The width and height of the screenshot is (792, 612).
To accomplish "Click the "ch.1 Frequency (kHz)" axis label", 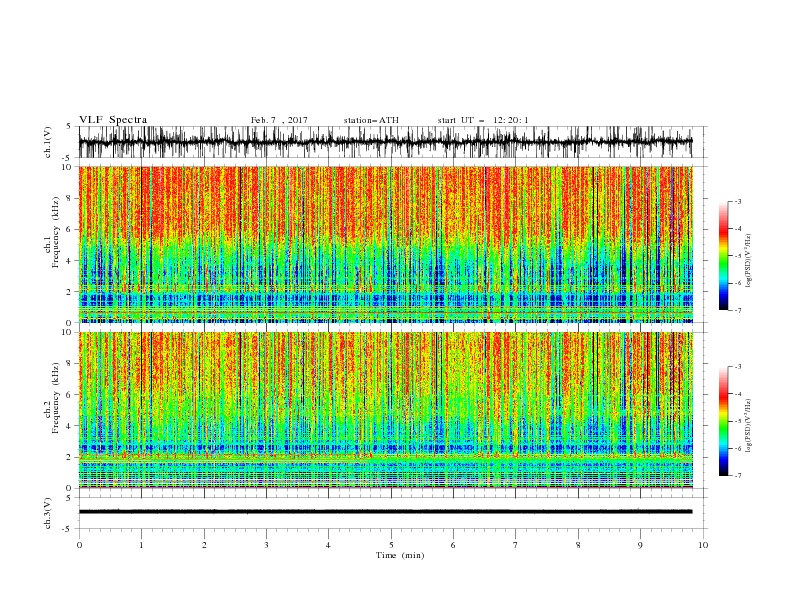I will pyautogui.click(x=52, y=232).
